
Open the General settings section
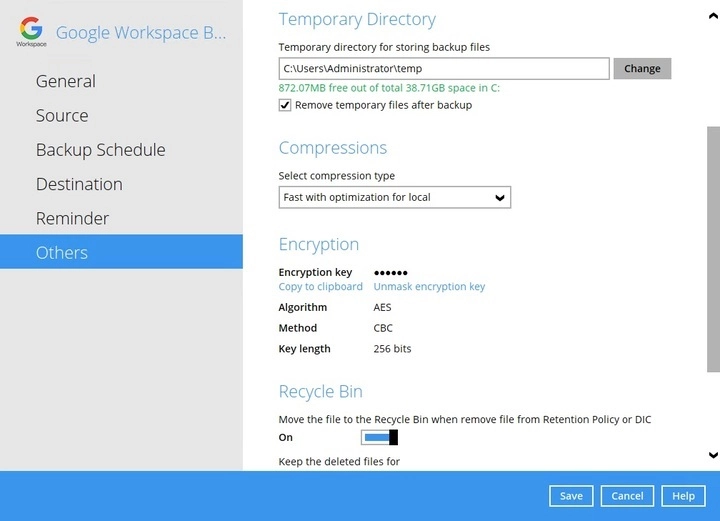pos(66,81)
